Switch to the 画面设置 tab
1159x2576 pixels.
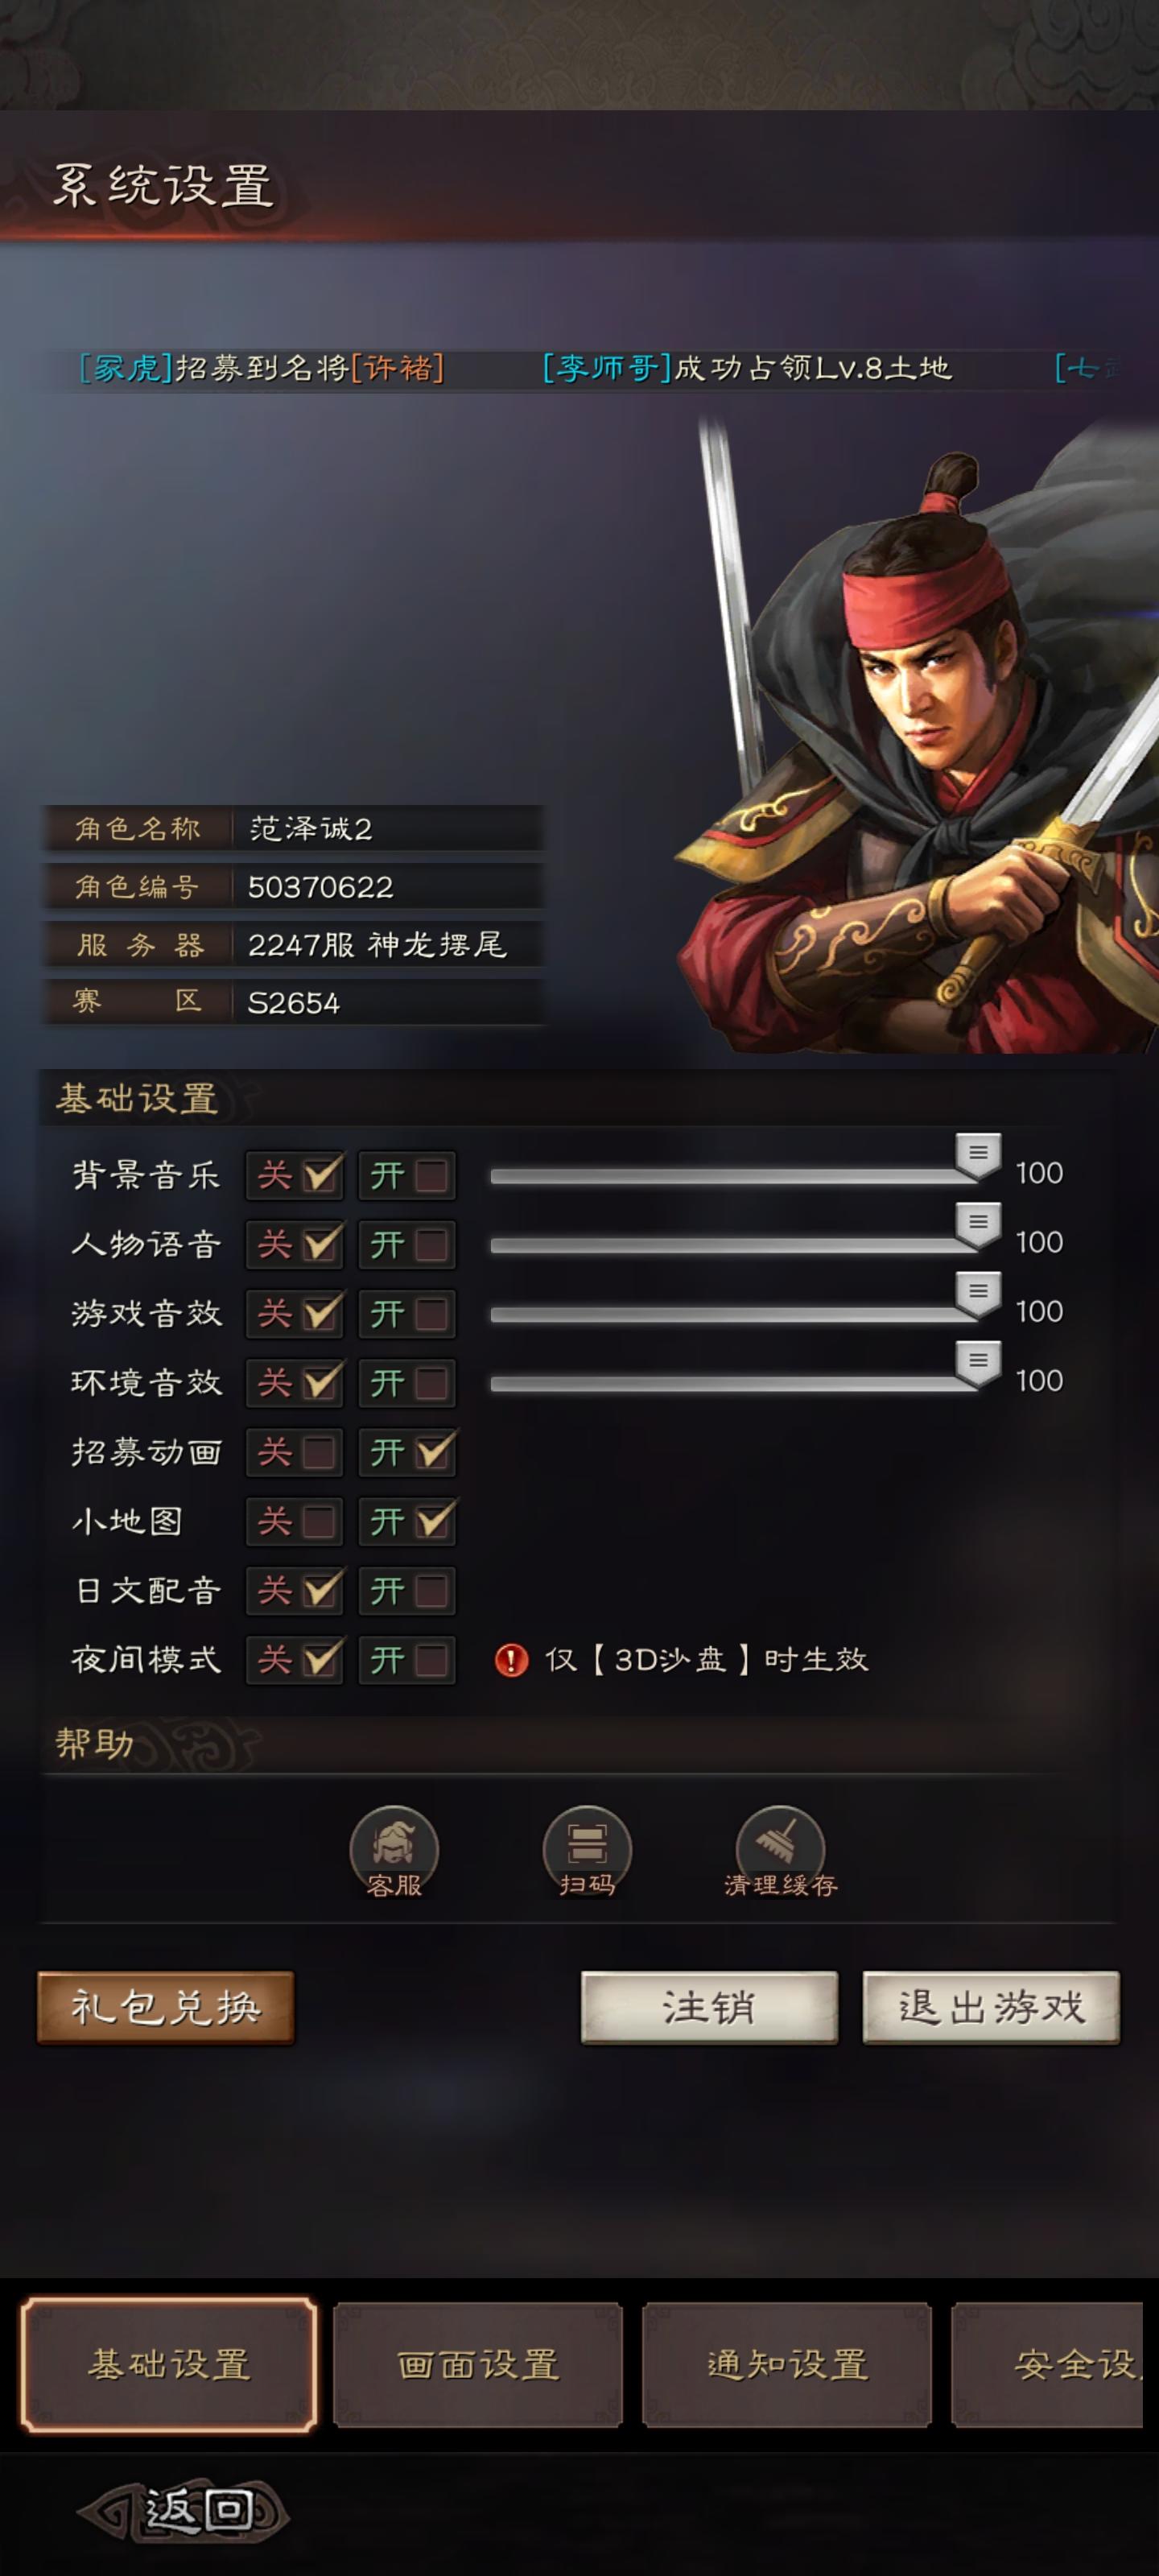click(478, 2365)
